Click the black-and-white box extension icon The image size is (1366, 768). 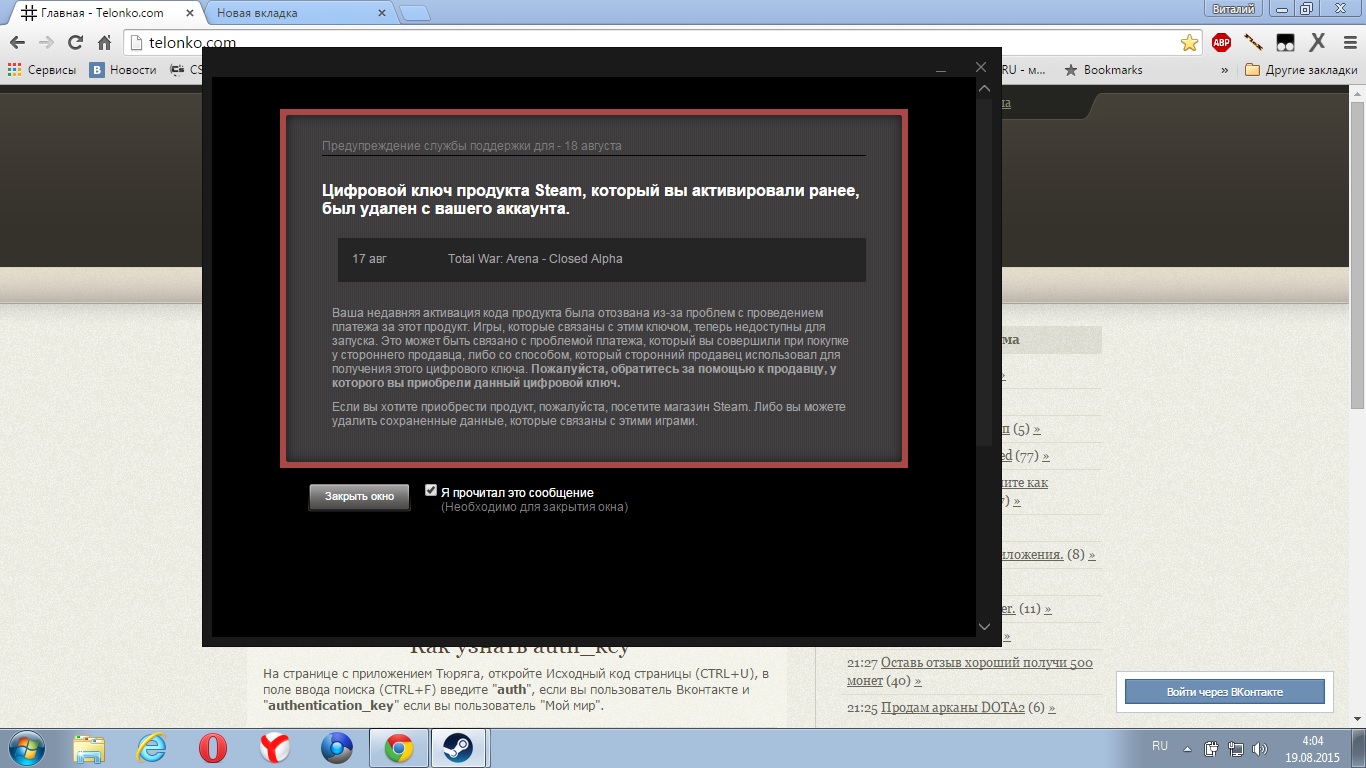coord(1286,42)
